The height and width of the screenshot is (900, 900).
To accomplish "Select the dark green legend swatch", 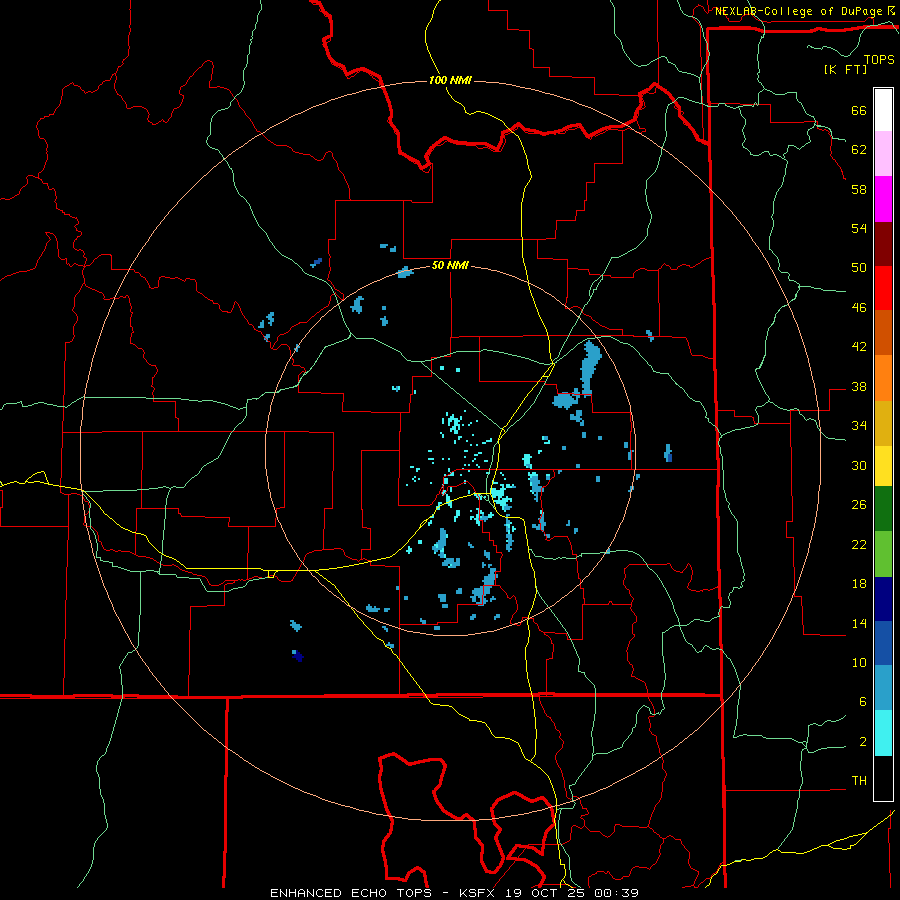I will tap(883, 509).
